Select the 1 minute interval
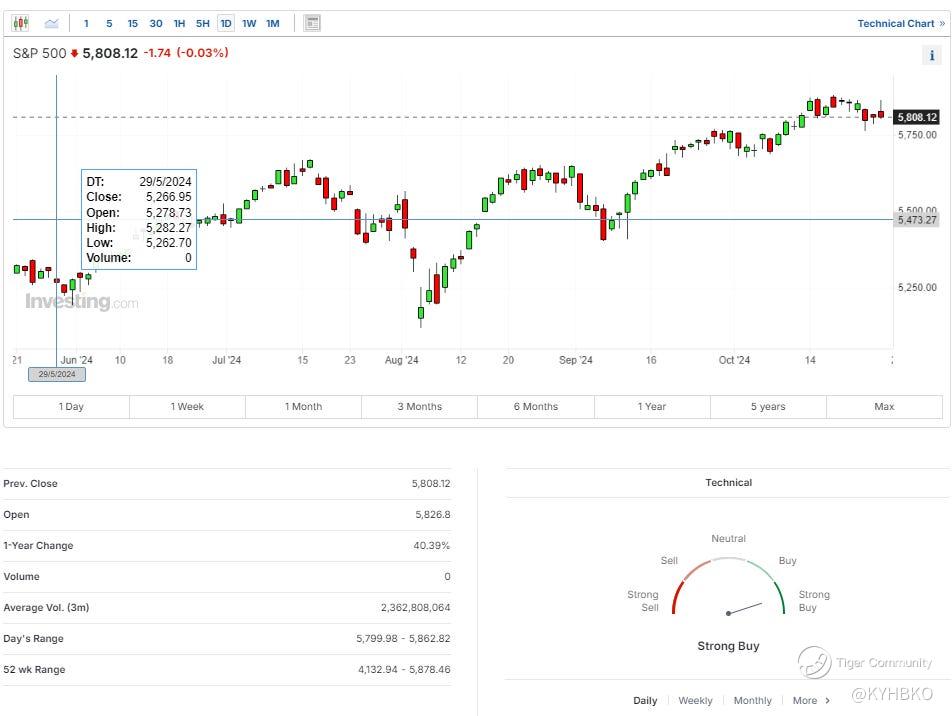Viewport: 952px width, 716px height. [x=86, y=24]
